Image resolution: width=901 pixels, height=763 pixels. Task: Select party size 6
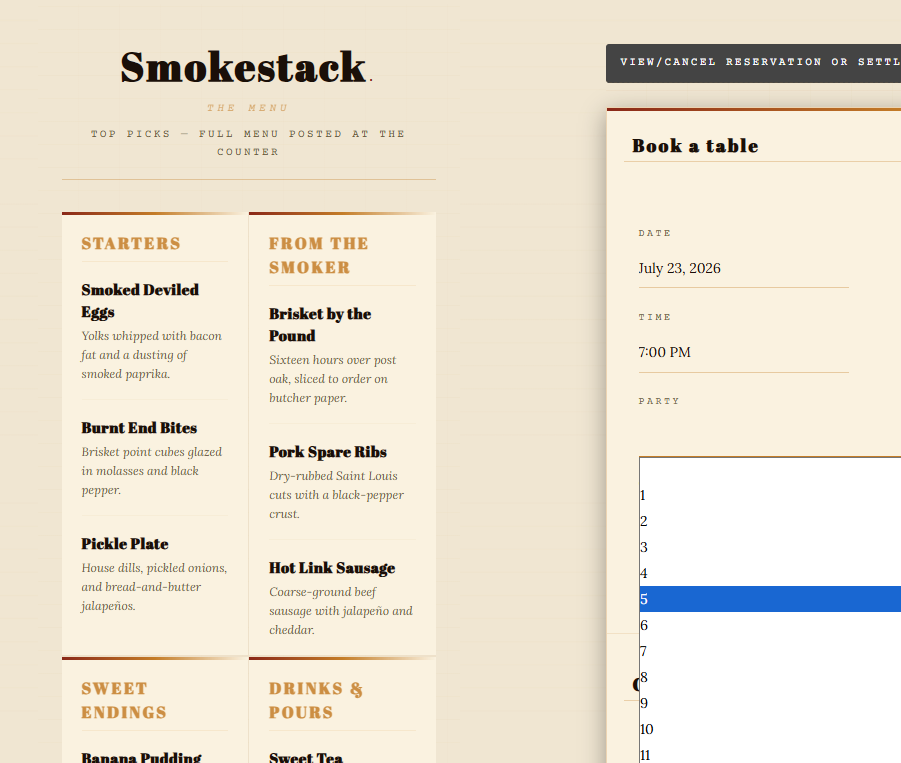click(770, 625)
